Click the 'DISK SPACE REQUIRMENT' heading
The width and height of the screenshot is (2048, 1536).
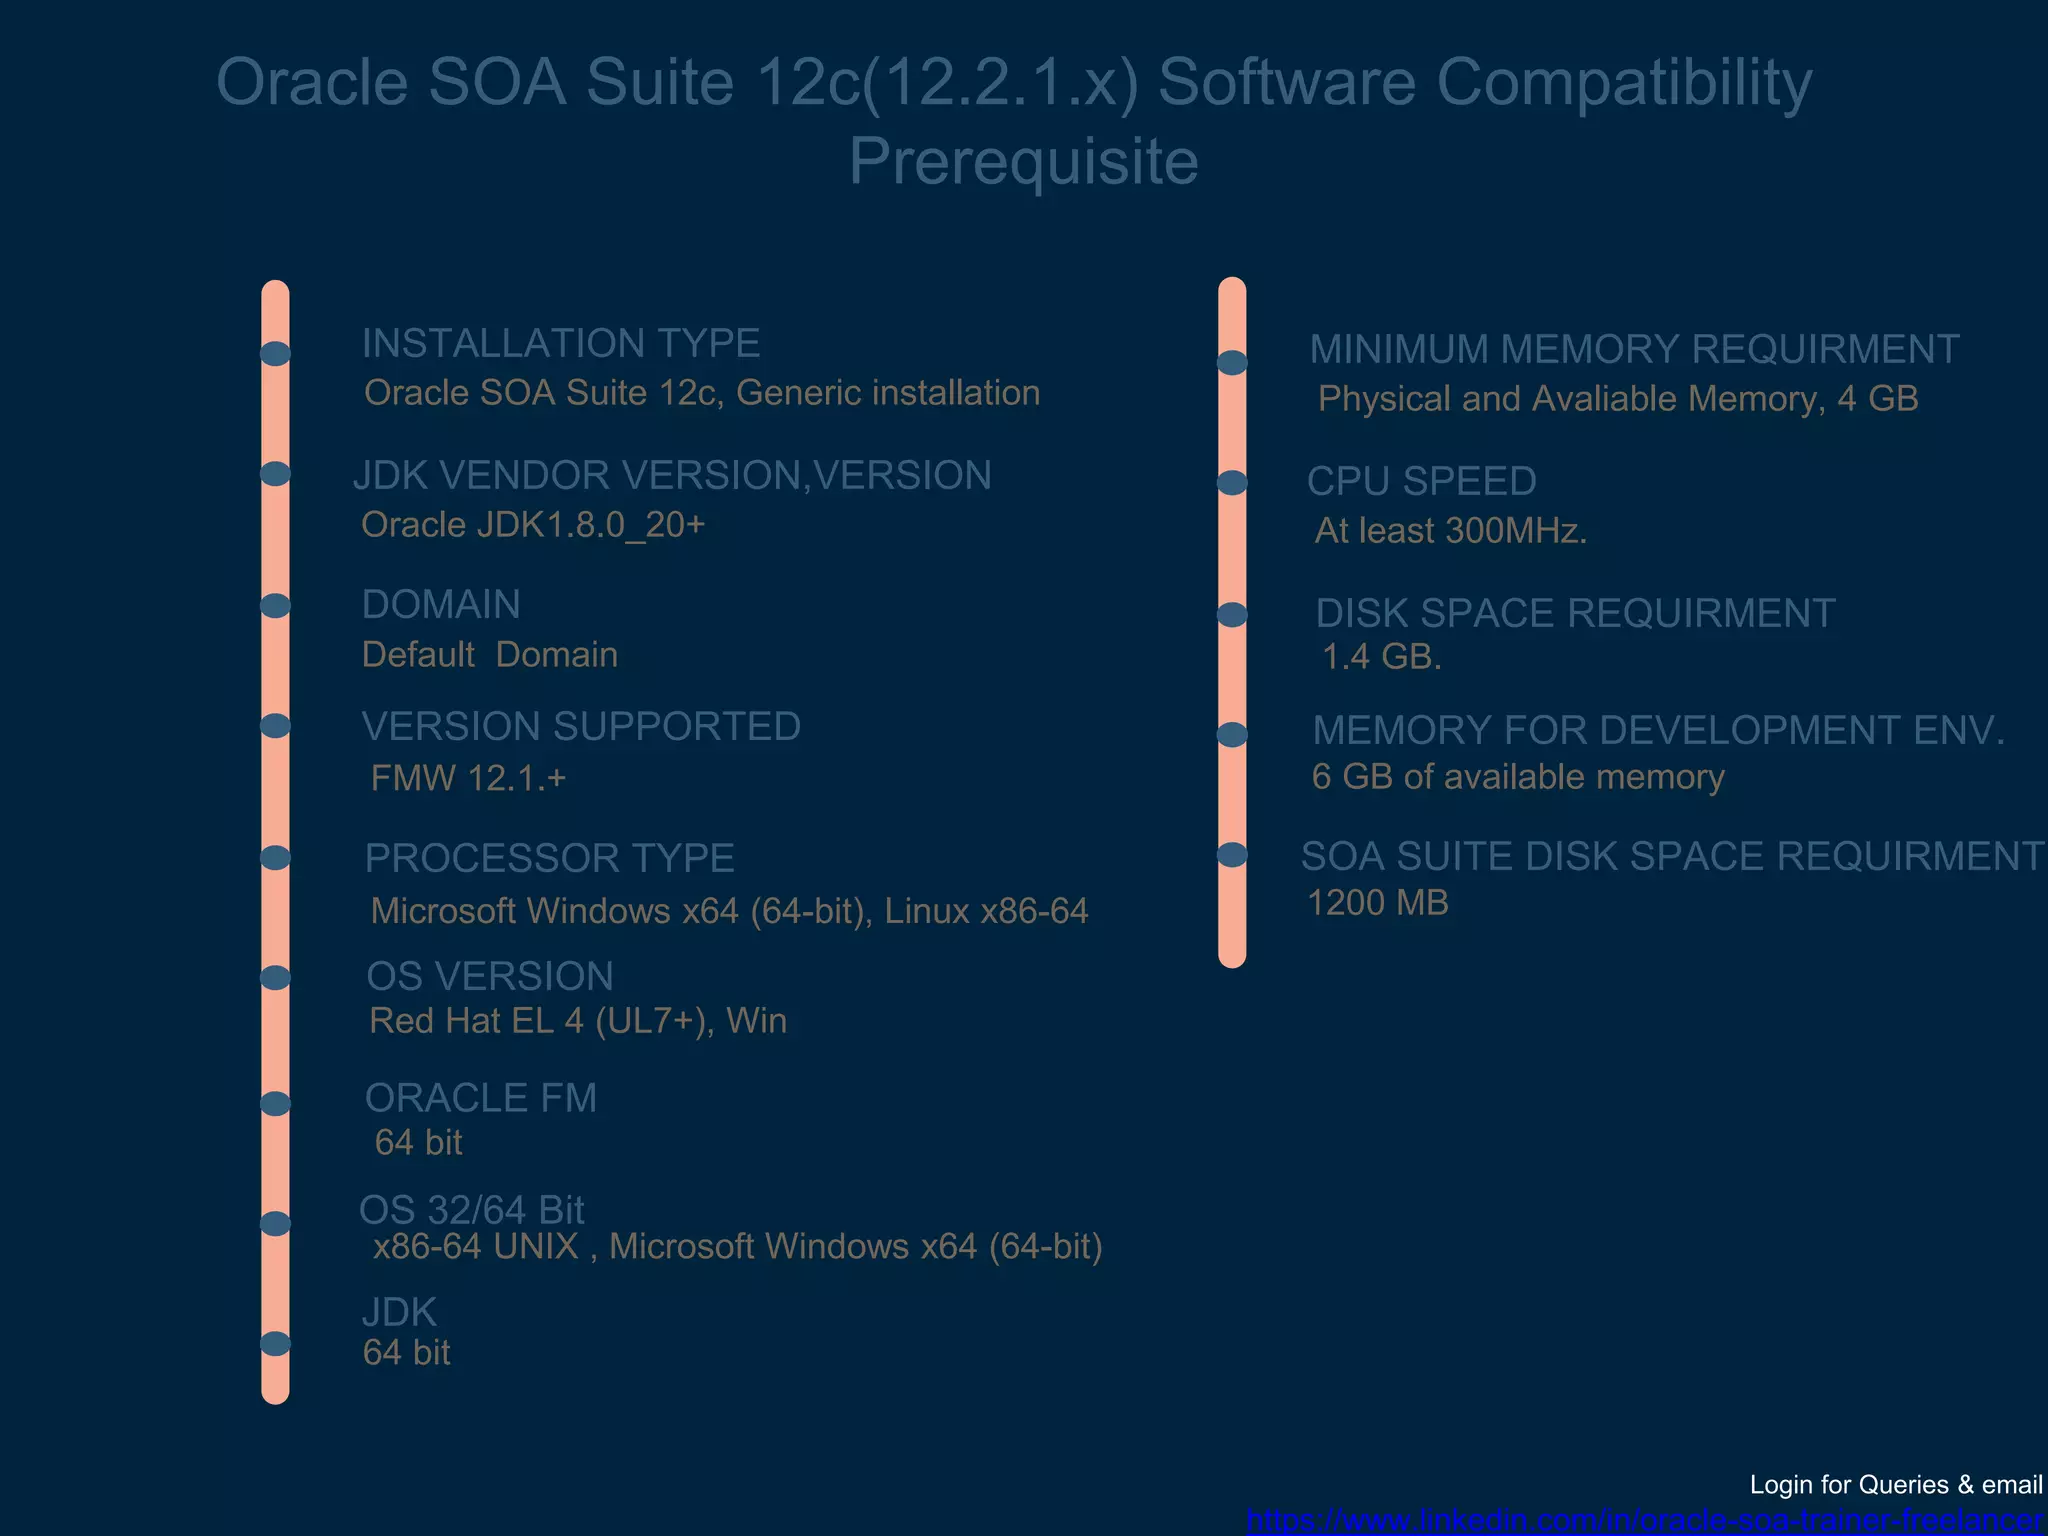1576,613
